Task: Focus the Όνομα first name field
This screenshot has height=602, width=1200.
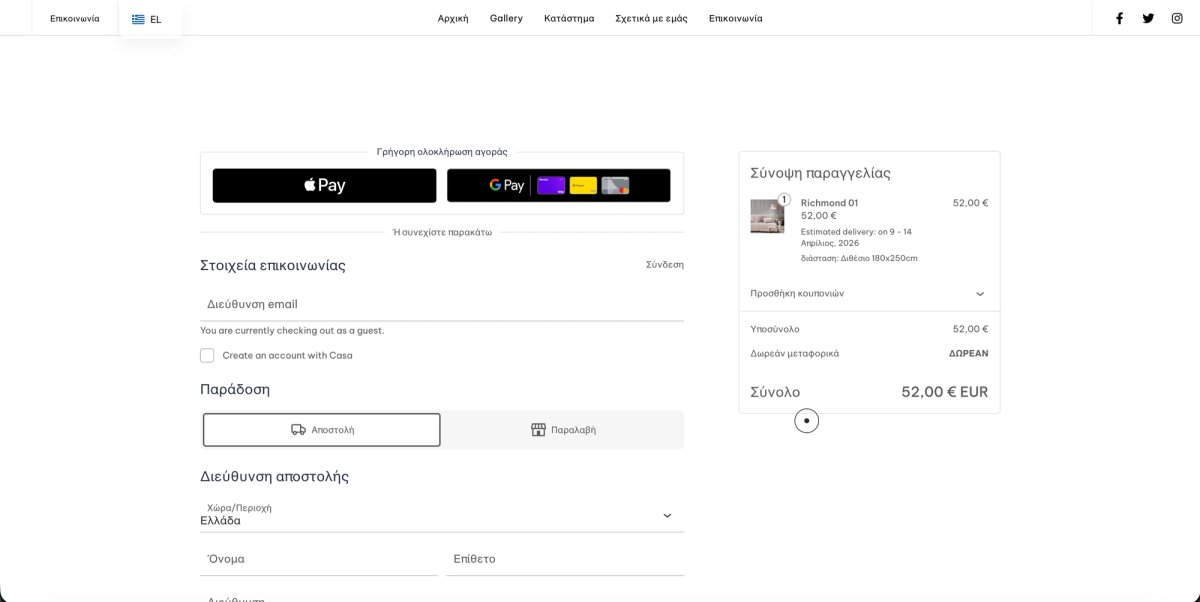Action: pos(319,559)
